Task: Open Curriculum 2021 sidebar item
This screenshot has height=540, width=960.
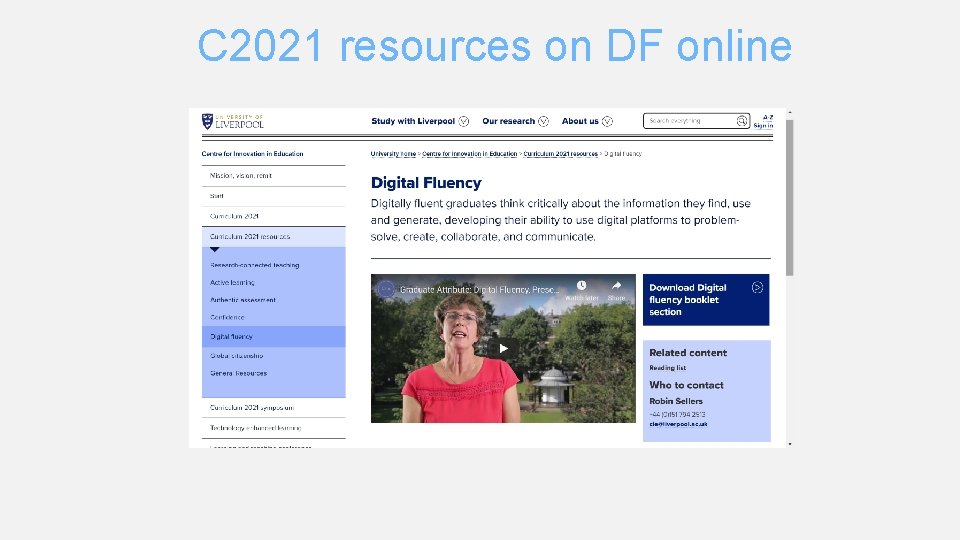Action: 274,216
